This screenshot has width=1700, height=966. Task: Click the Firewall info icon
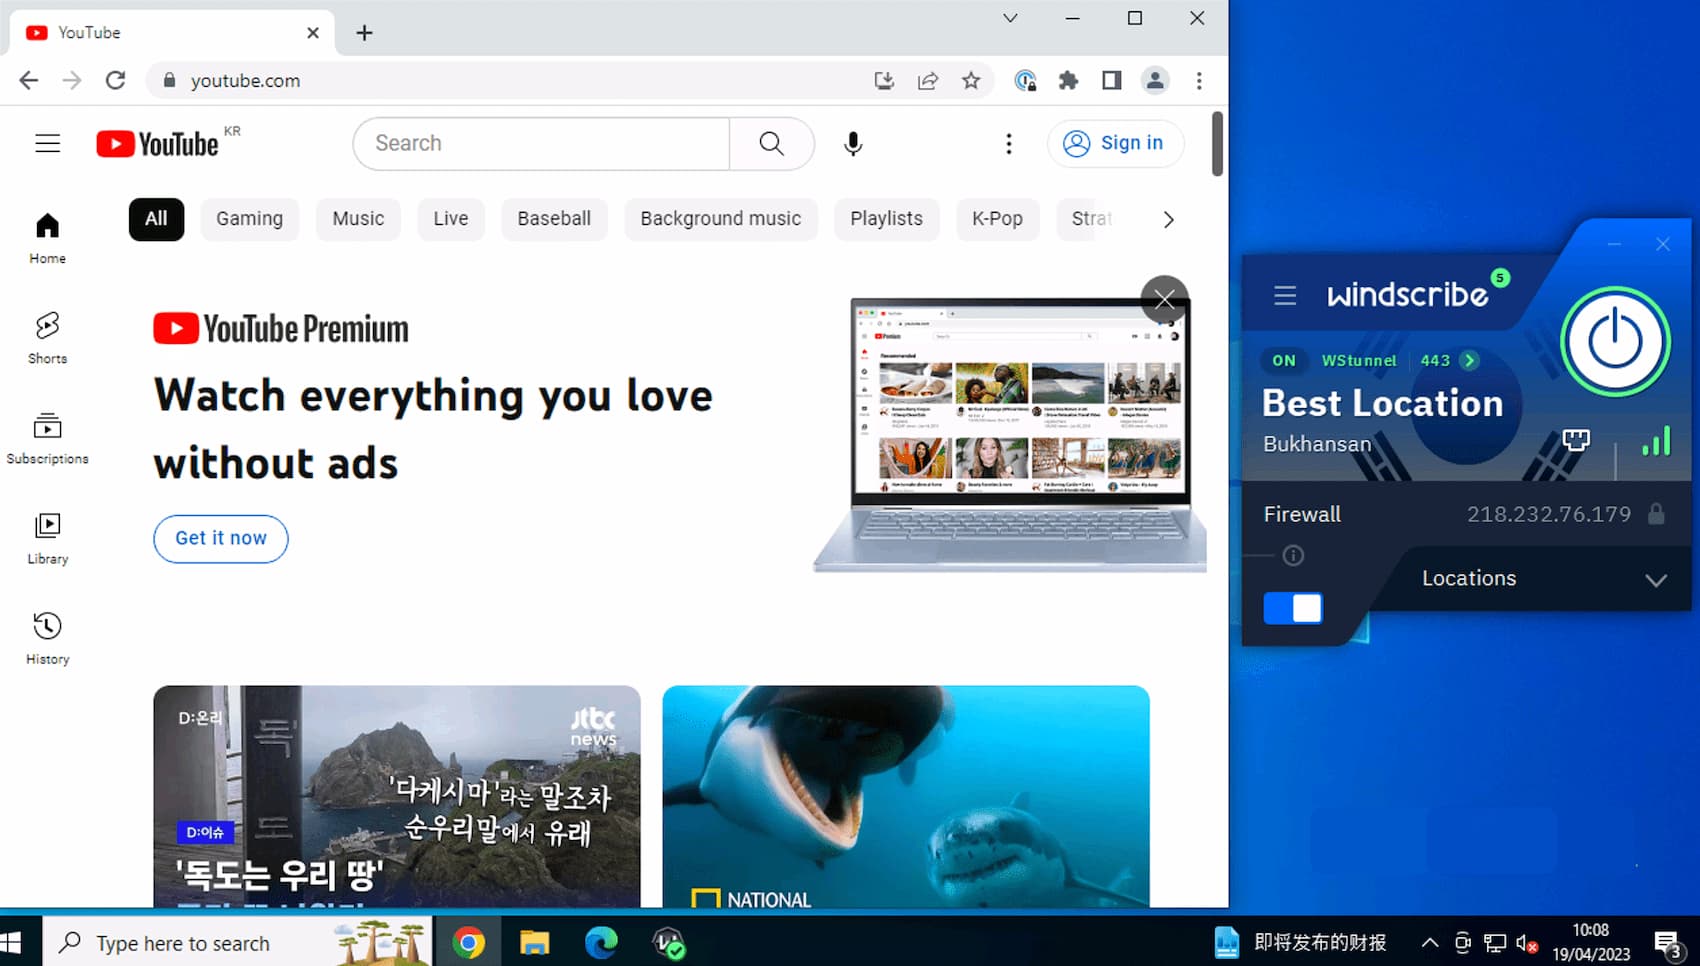pos(1293,556)
